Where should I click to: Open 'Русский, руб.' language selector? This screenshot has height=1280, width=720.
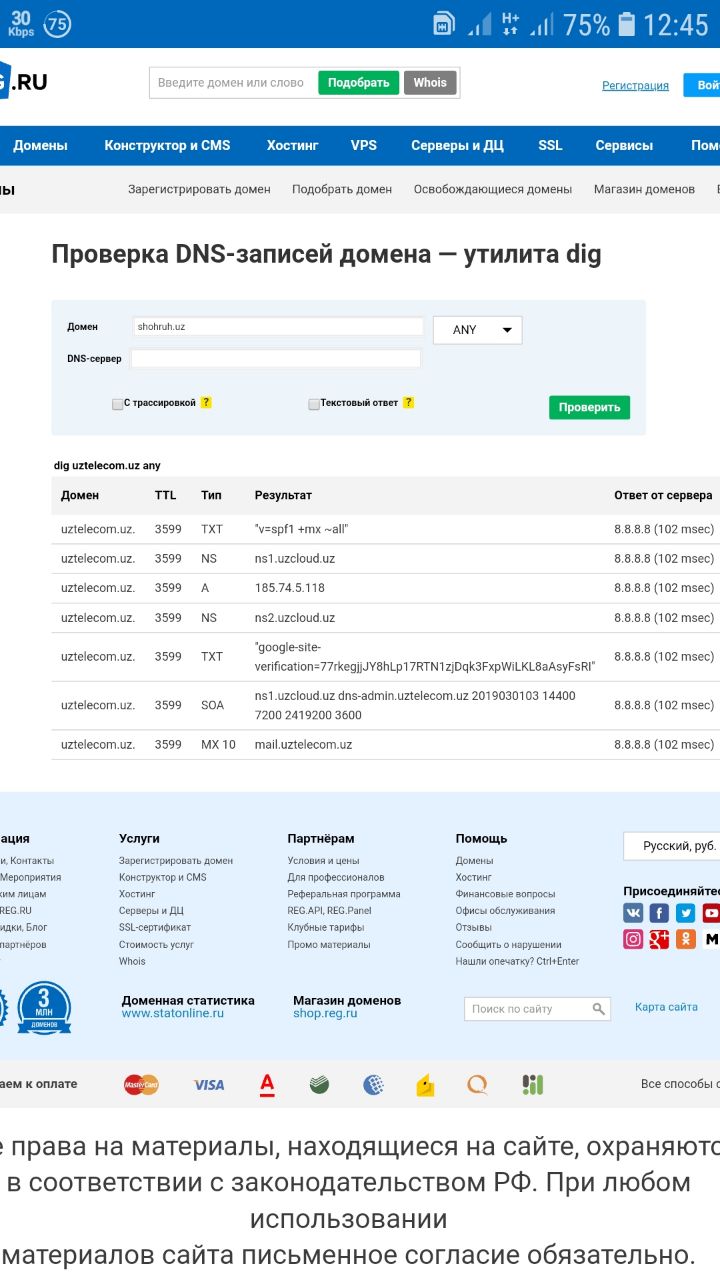pos(672,846)
